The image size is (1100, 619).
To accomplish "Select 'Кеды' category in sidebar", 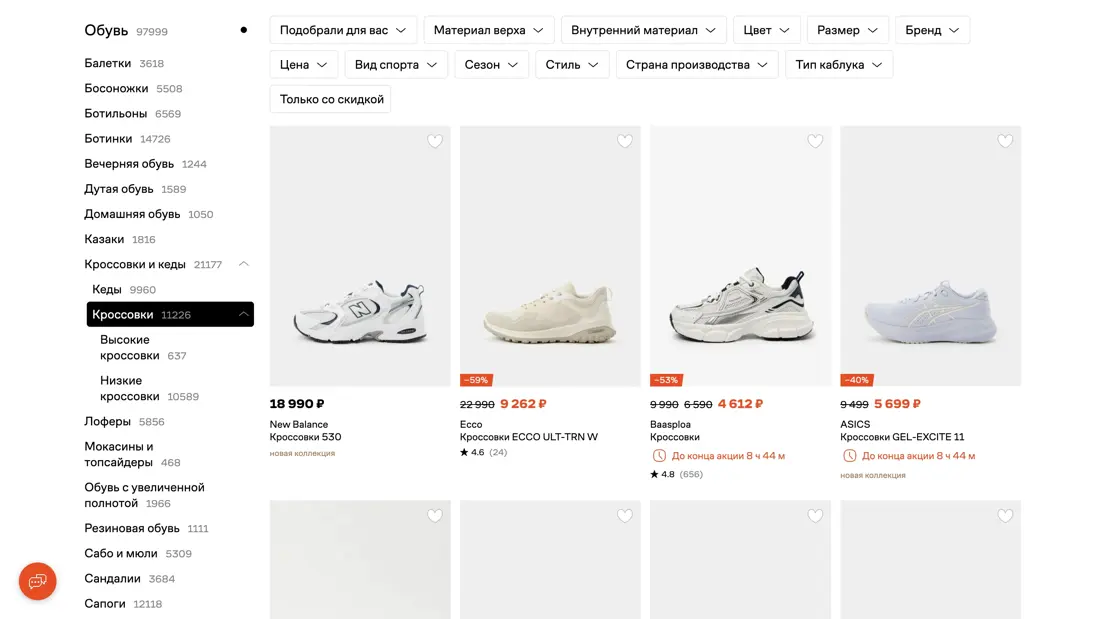I will [x=107, y=289].
